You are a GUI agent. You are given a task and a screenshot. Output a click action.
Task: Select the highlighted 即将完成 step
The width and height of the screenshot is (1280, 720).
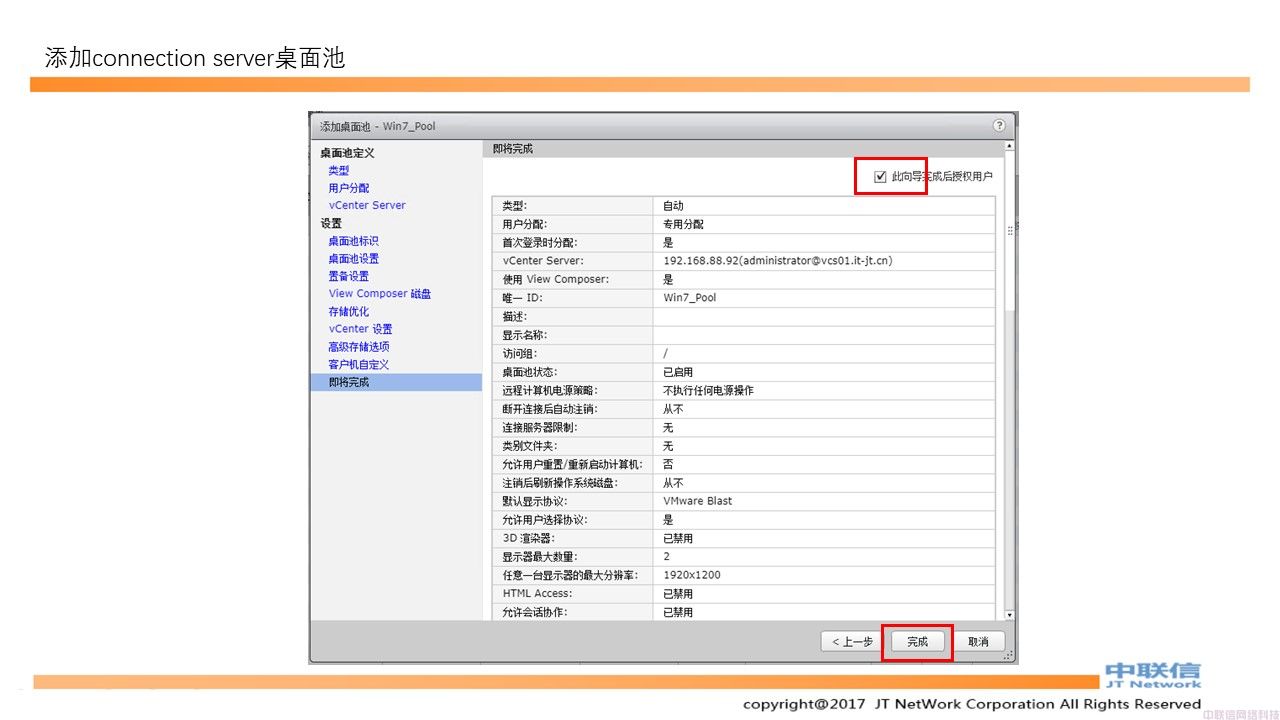click(x=396, y=382)
